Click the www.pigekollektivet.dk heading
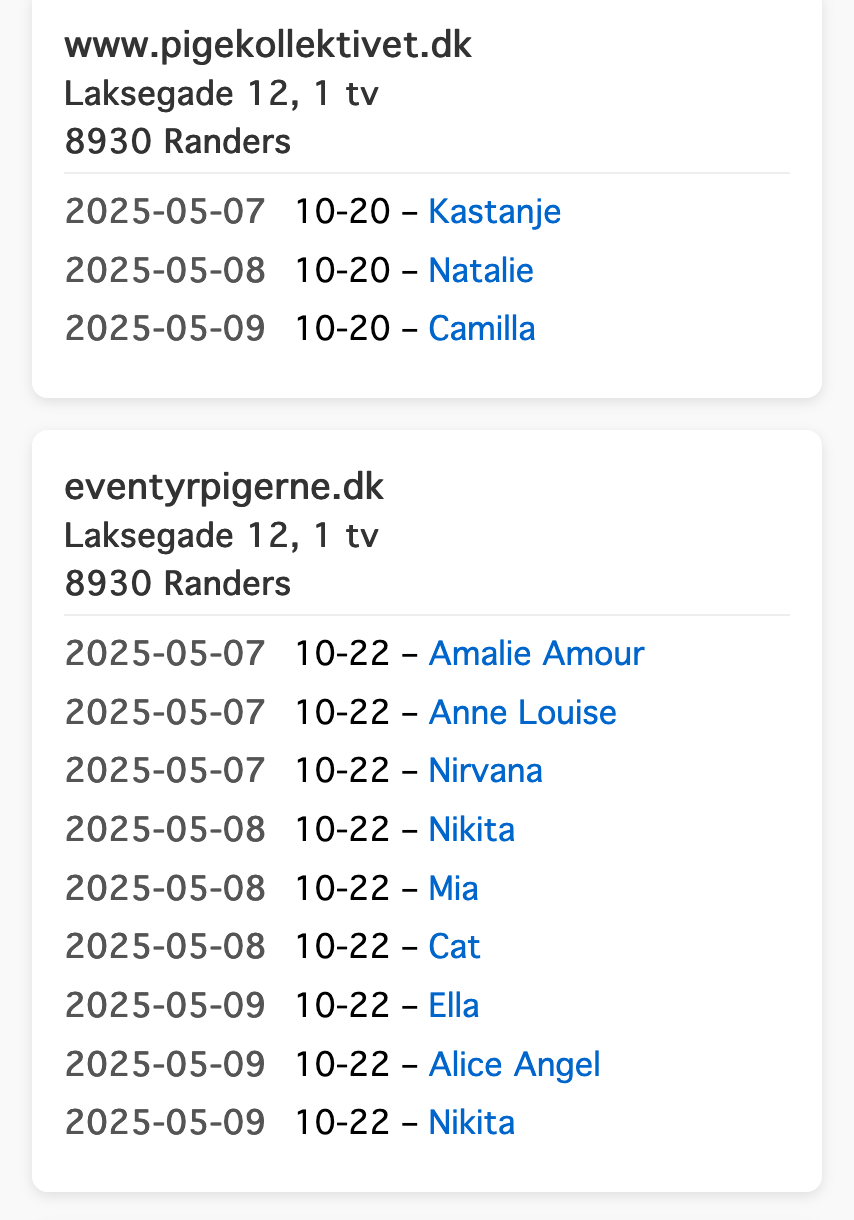This screenshot has width=854, height=1220. pos(268,46)
